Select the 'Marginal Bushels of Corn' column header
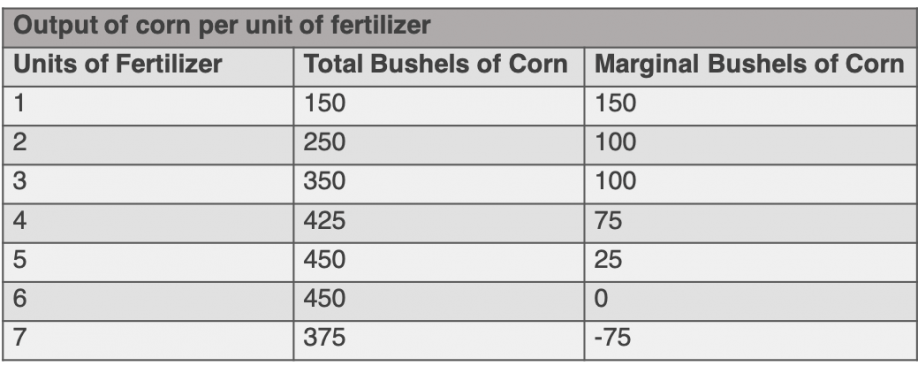Image resolution: width=918 pixels, height=366 pixels. (x=751, y=67)
